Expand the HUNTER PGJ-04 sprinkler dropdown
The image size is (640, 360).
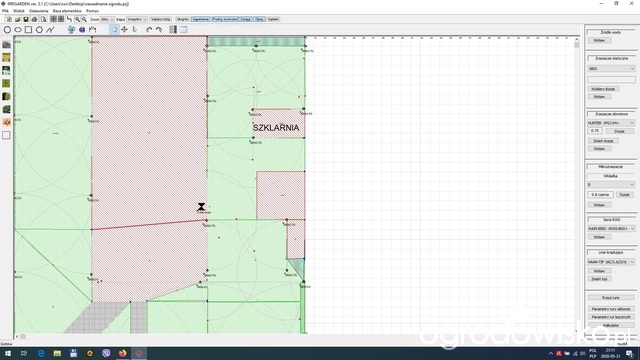click(x=611, y=123)
